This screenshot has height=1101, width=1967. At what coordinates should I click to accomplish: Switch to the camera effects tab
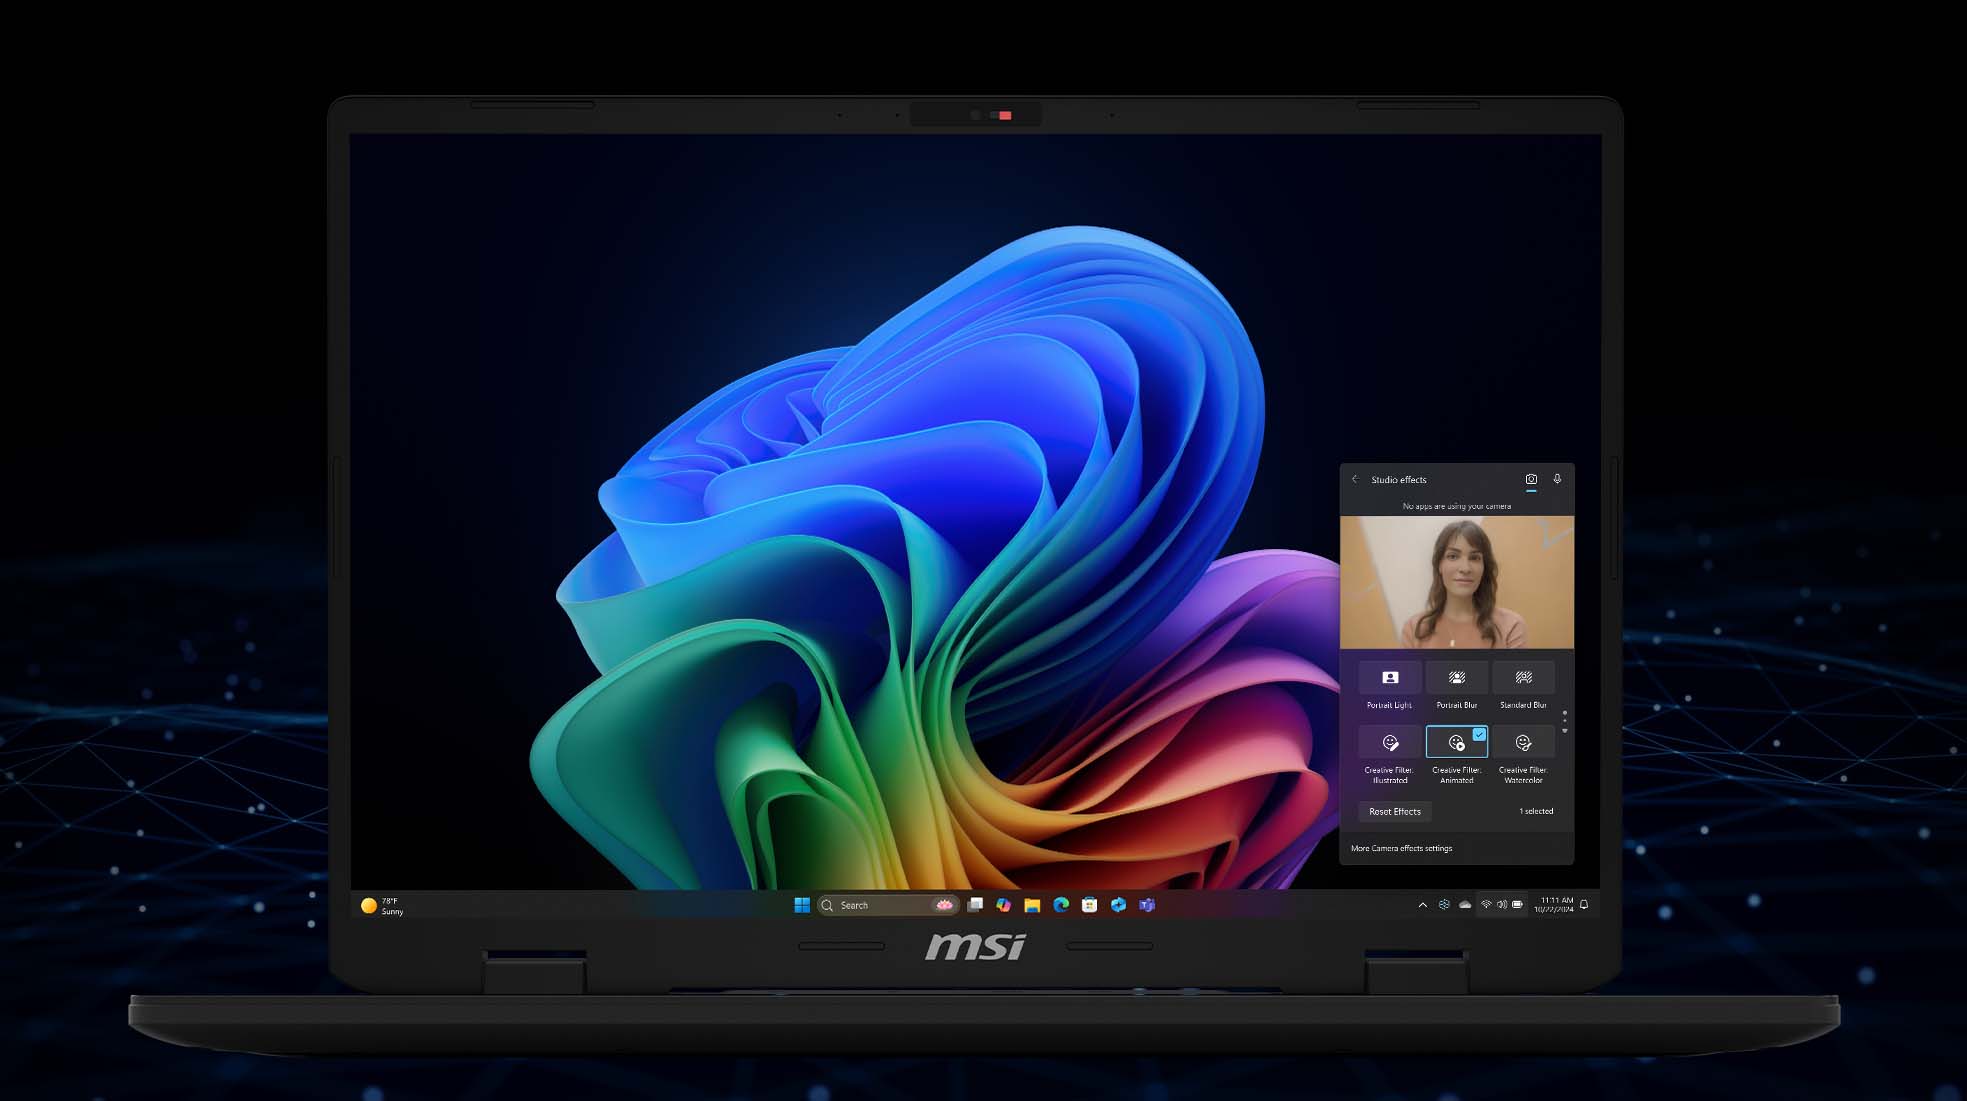pos(1530,480)
